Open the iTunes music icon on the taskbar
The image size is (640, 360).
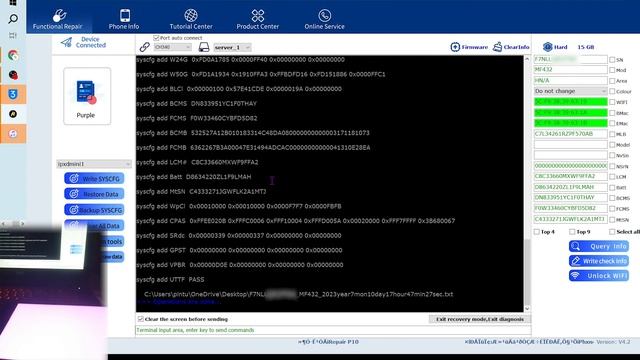click(x=13, y=134)
